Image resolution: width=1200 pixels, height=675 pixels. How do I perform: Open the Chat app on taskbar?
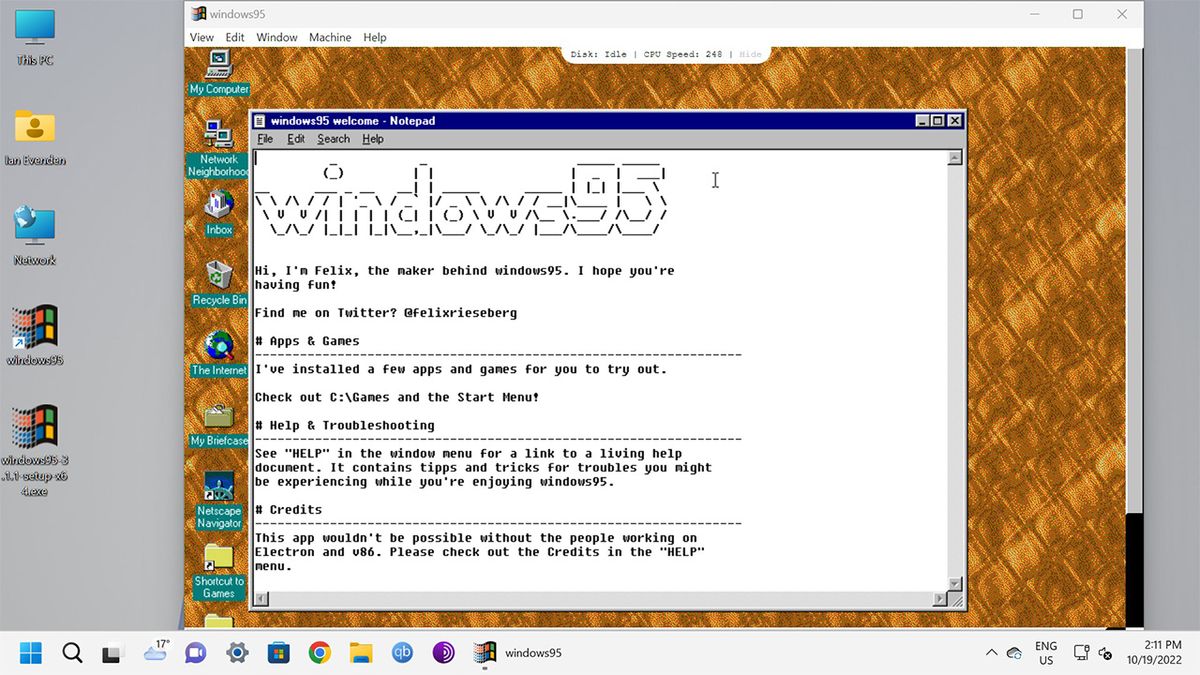[x=195, y=653]
